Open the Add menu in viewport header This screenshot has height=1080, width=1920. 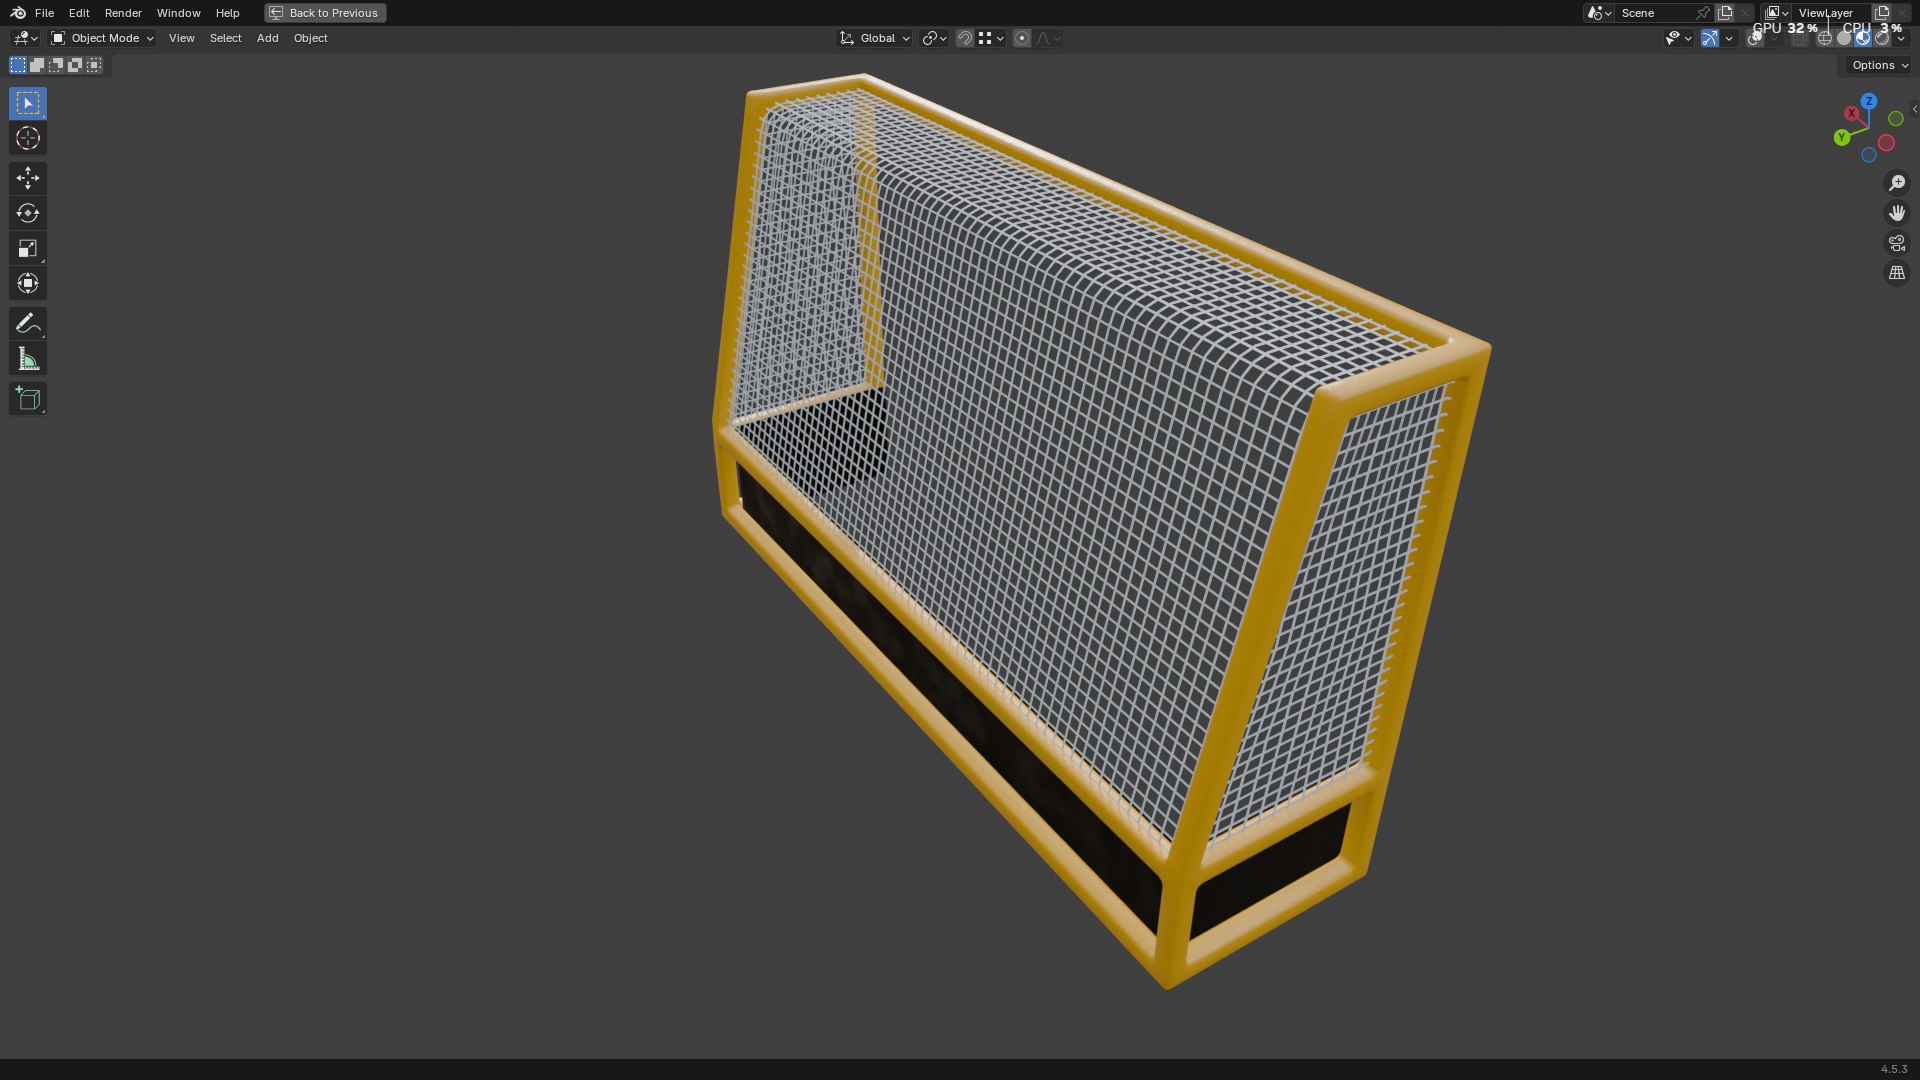click(267, 38)
